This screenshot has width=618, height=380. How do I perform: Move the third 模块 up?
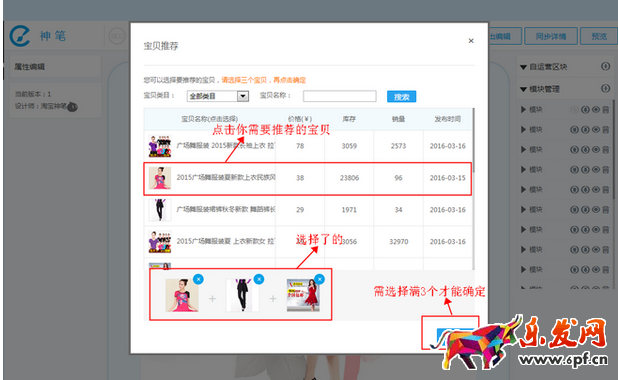click(575, 149)
